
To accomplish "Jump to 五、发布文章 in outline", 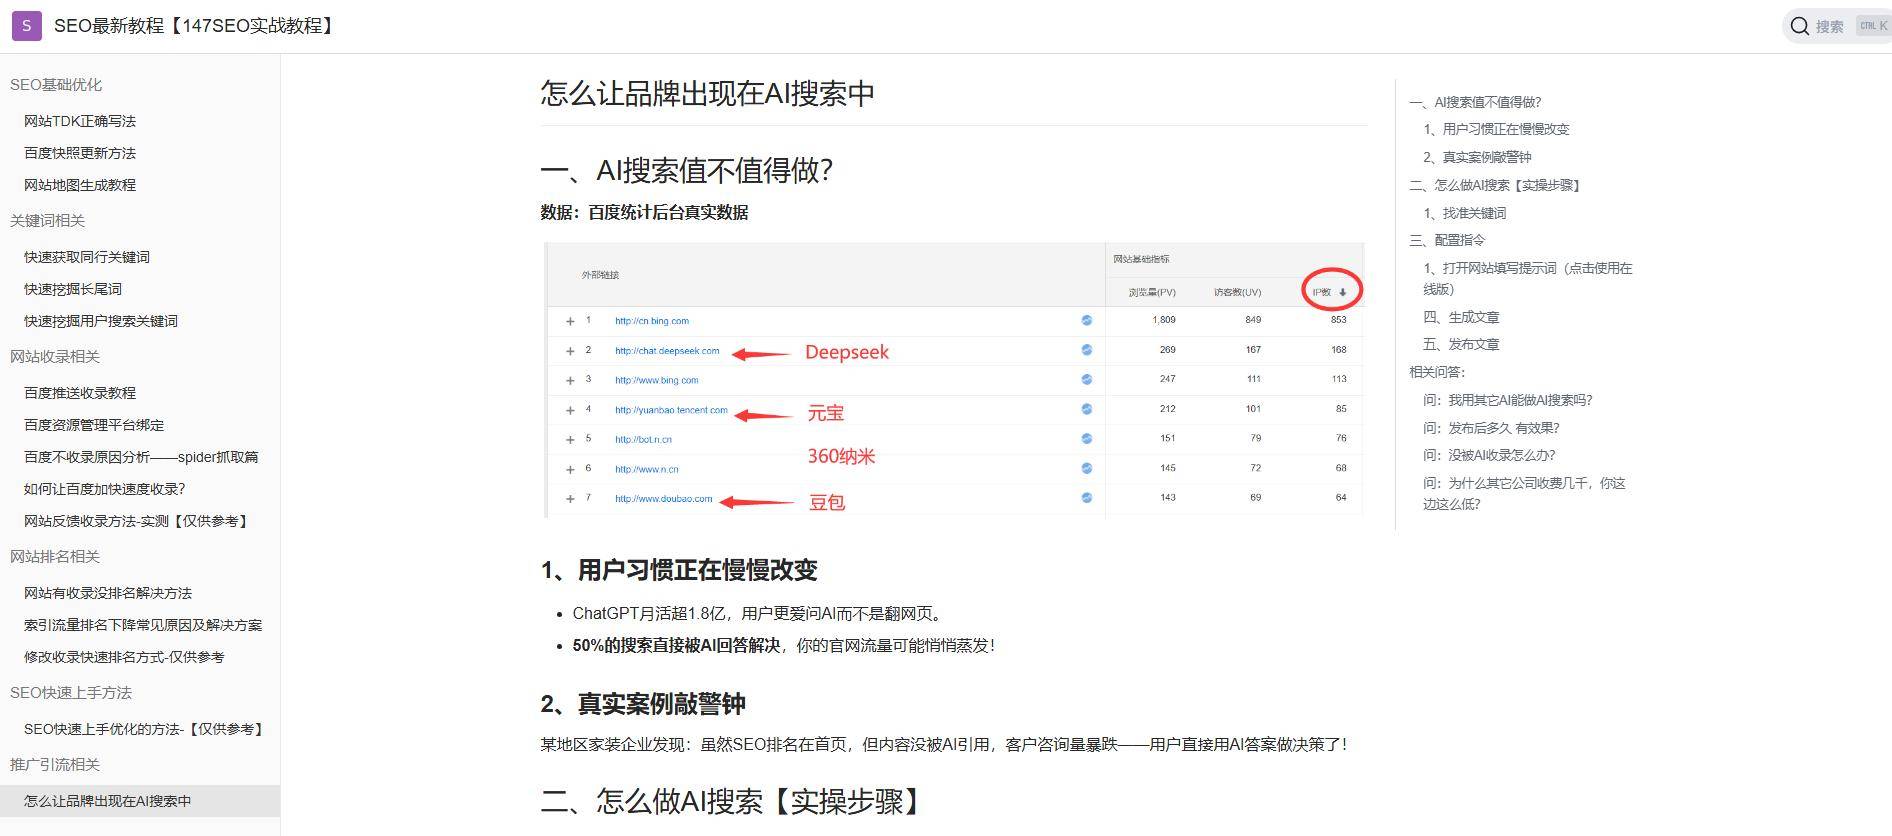I will click(x=1461, y=344).
